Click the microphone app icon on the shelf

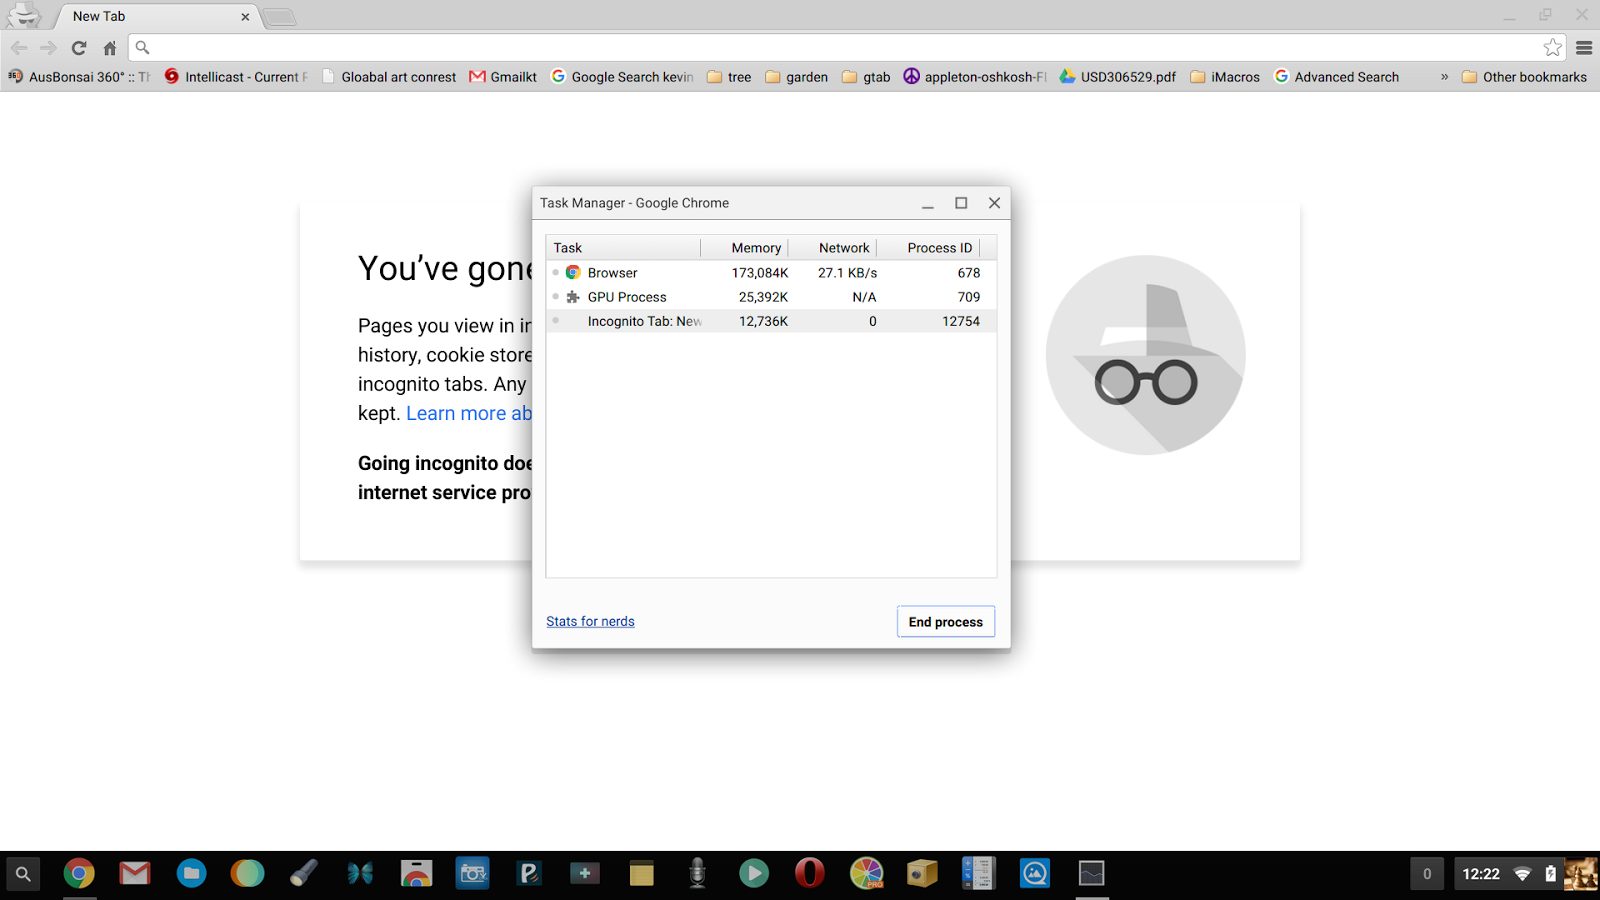(x=697, y=873)
